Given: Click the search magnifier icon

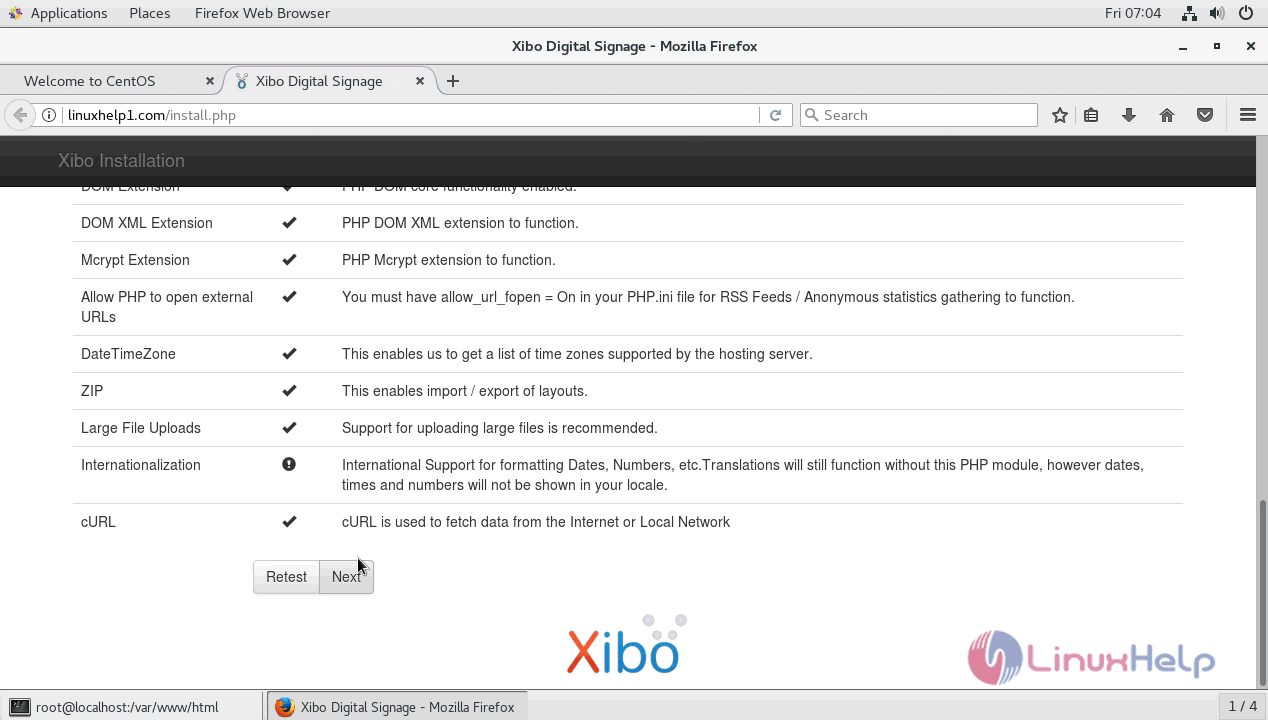Looking at the screenshot, I should tap(811, 115).
